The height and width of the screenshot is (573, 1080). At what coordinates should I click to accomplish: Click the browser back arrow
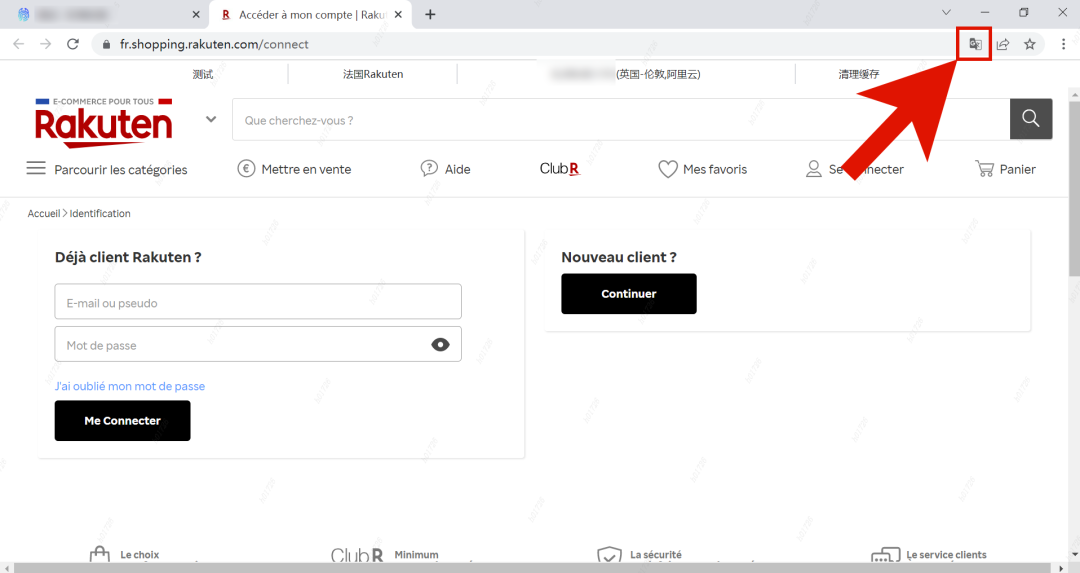coord(19,44)
